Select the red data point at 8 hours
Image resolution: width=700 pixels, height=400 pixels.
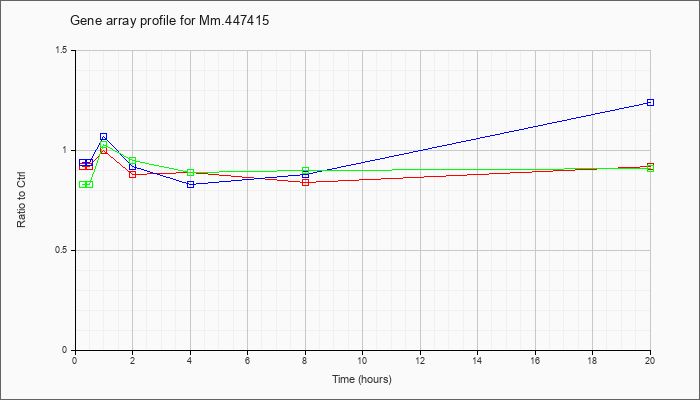coord(305,182)
